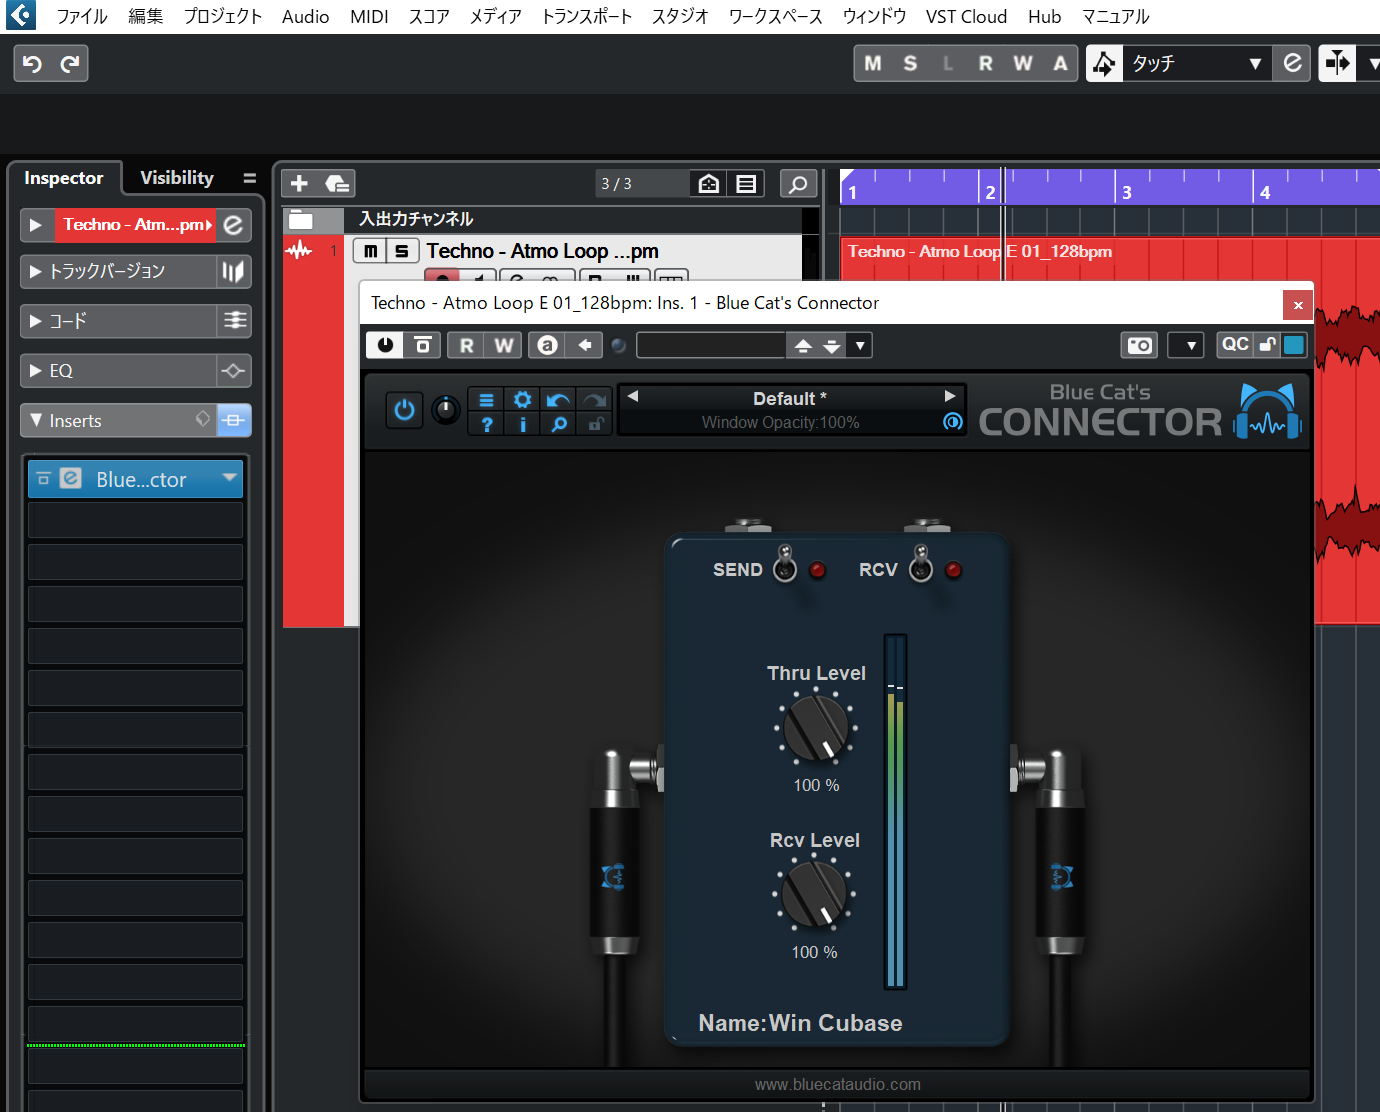Open the www.bluecataudio.com link

pyautogui.click(x=837, y=1084)
